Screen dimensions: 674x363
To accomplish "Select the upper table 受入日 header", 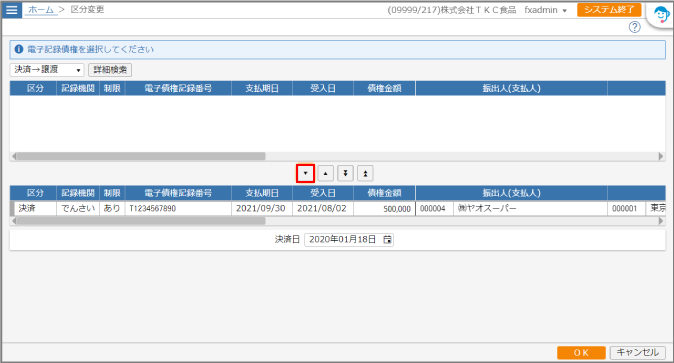I will point(323,88).
